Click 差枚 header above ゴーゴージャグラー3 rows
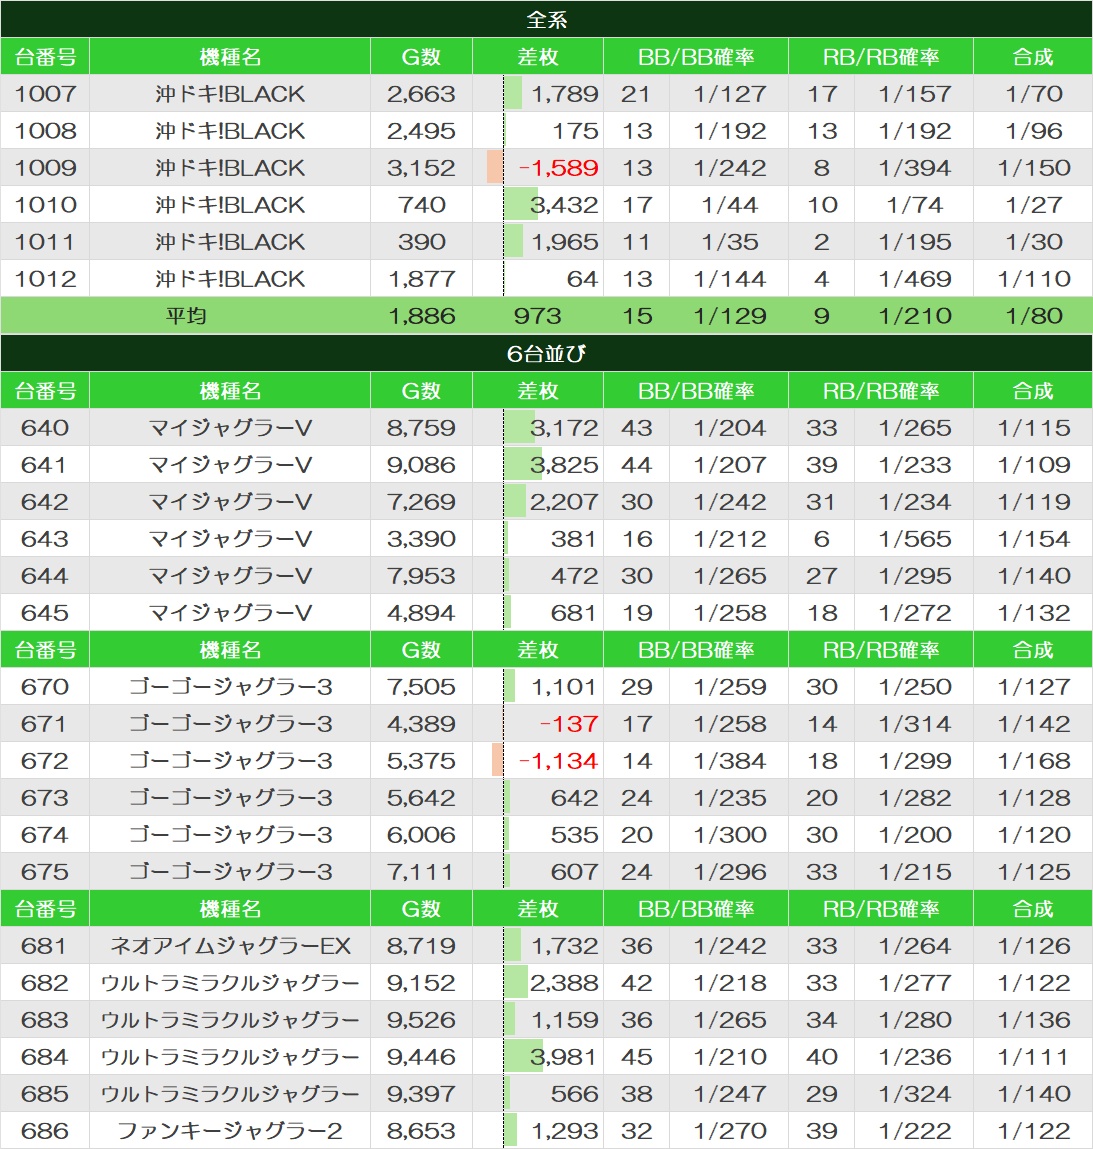 (538, 649)
